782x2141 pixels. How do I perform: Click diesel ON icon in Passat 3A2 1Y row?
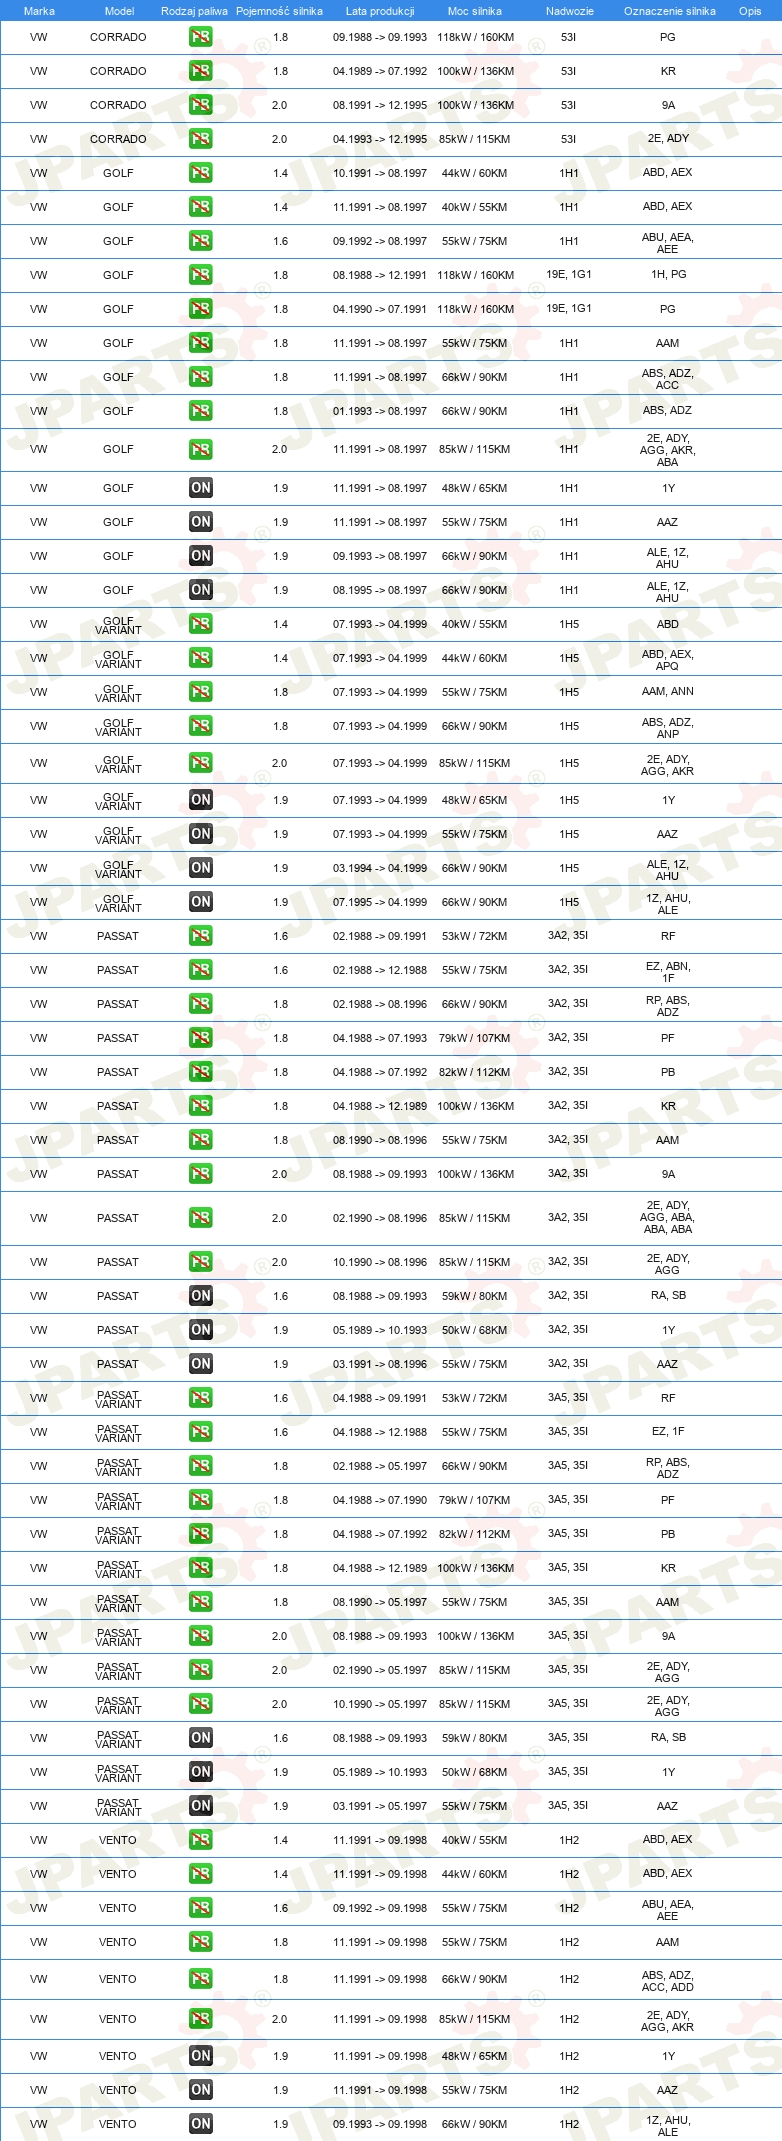pyautogui.click(x=200, y=1330)
